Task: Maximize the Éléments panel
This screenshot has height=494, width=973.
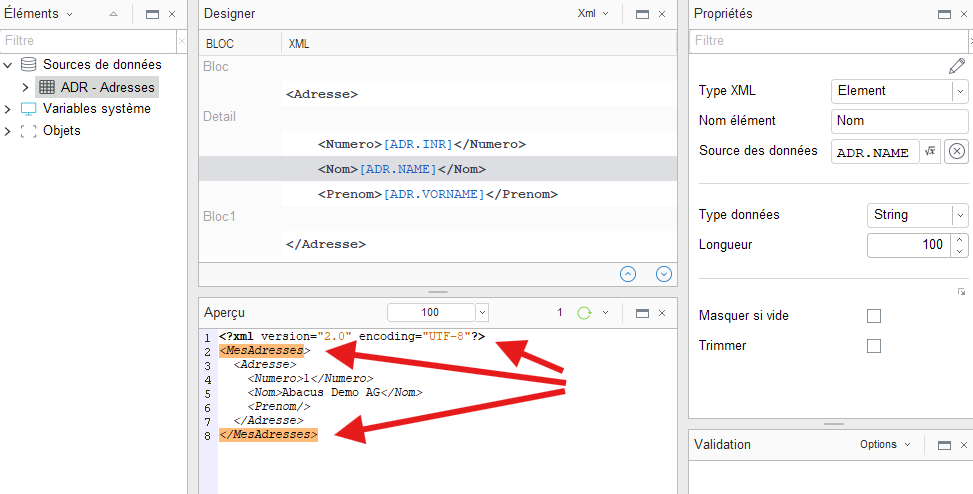Action: click(153, 14)
